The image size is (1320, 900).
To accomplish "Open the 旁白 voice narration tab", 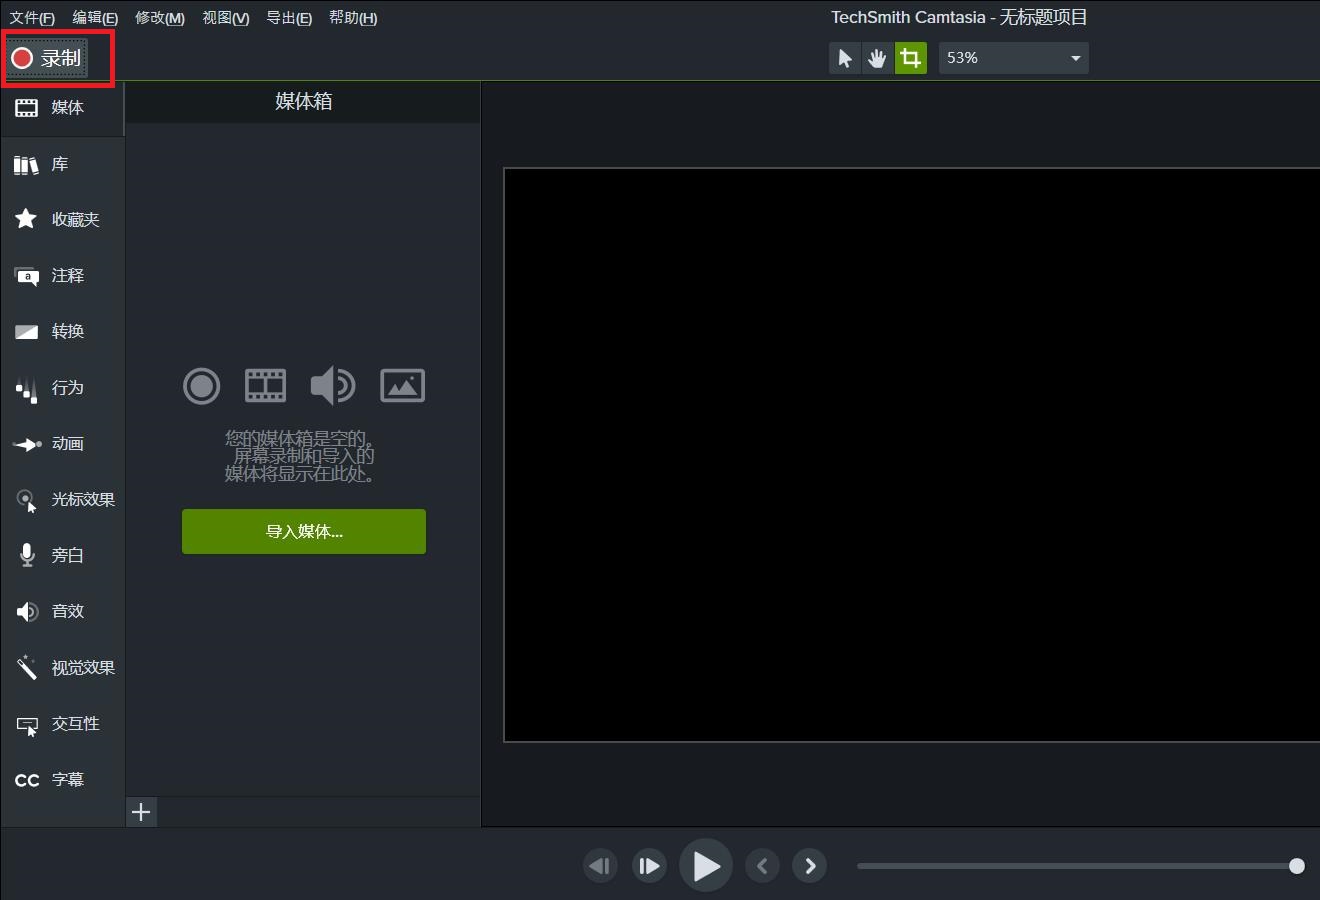I will (62, 556).
